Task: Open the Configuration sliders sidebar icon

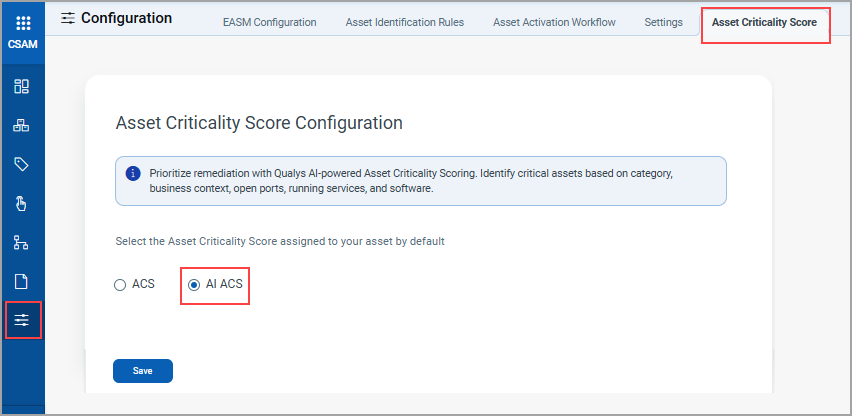Action: coord(22,320)
